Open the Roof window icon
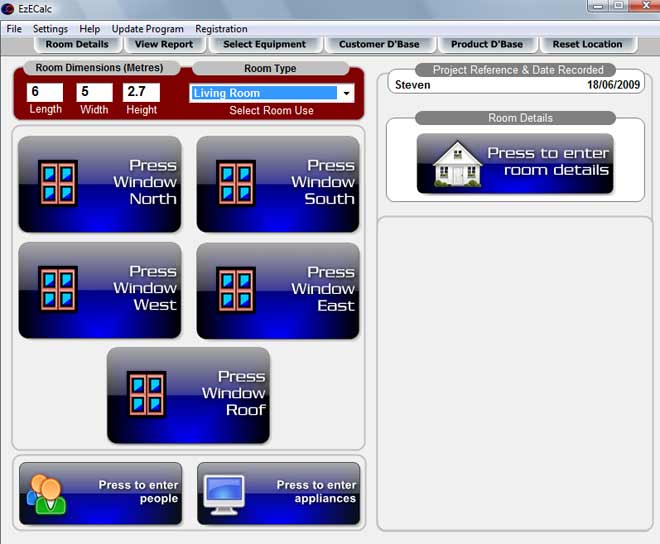Viewport: 660px width, 544px height. (146, 393)
